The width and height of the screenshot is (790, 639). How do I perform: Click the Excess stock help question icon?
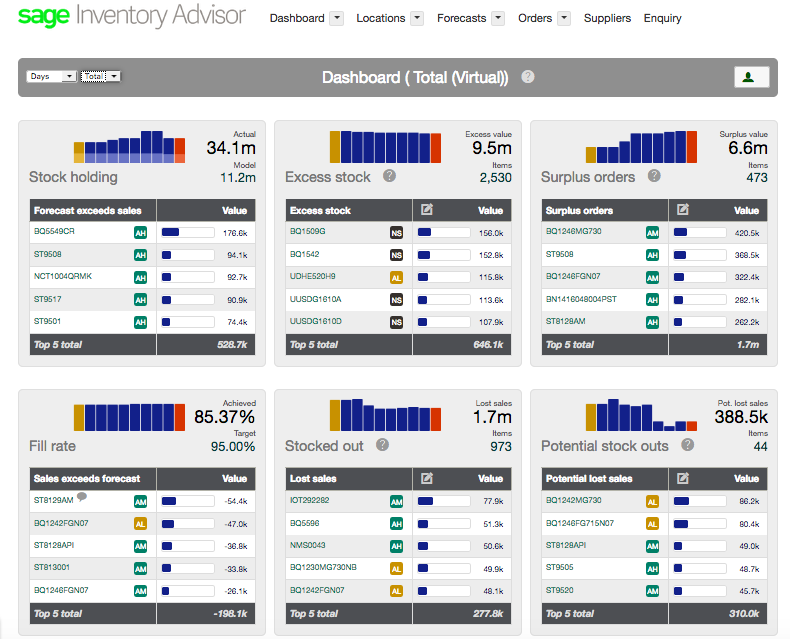coord(389,176)
